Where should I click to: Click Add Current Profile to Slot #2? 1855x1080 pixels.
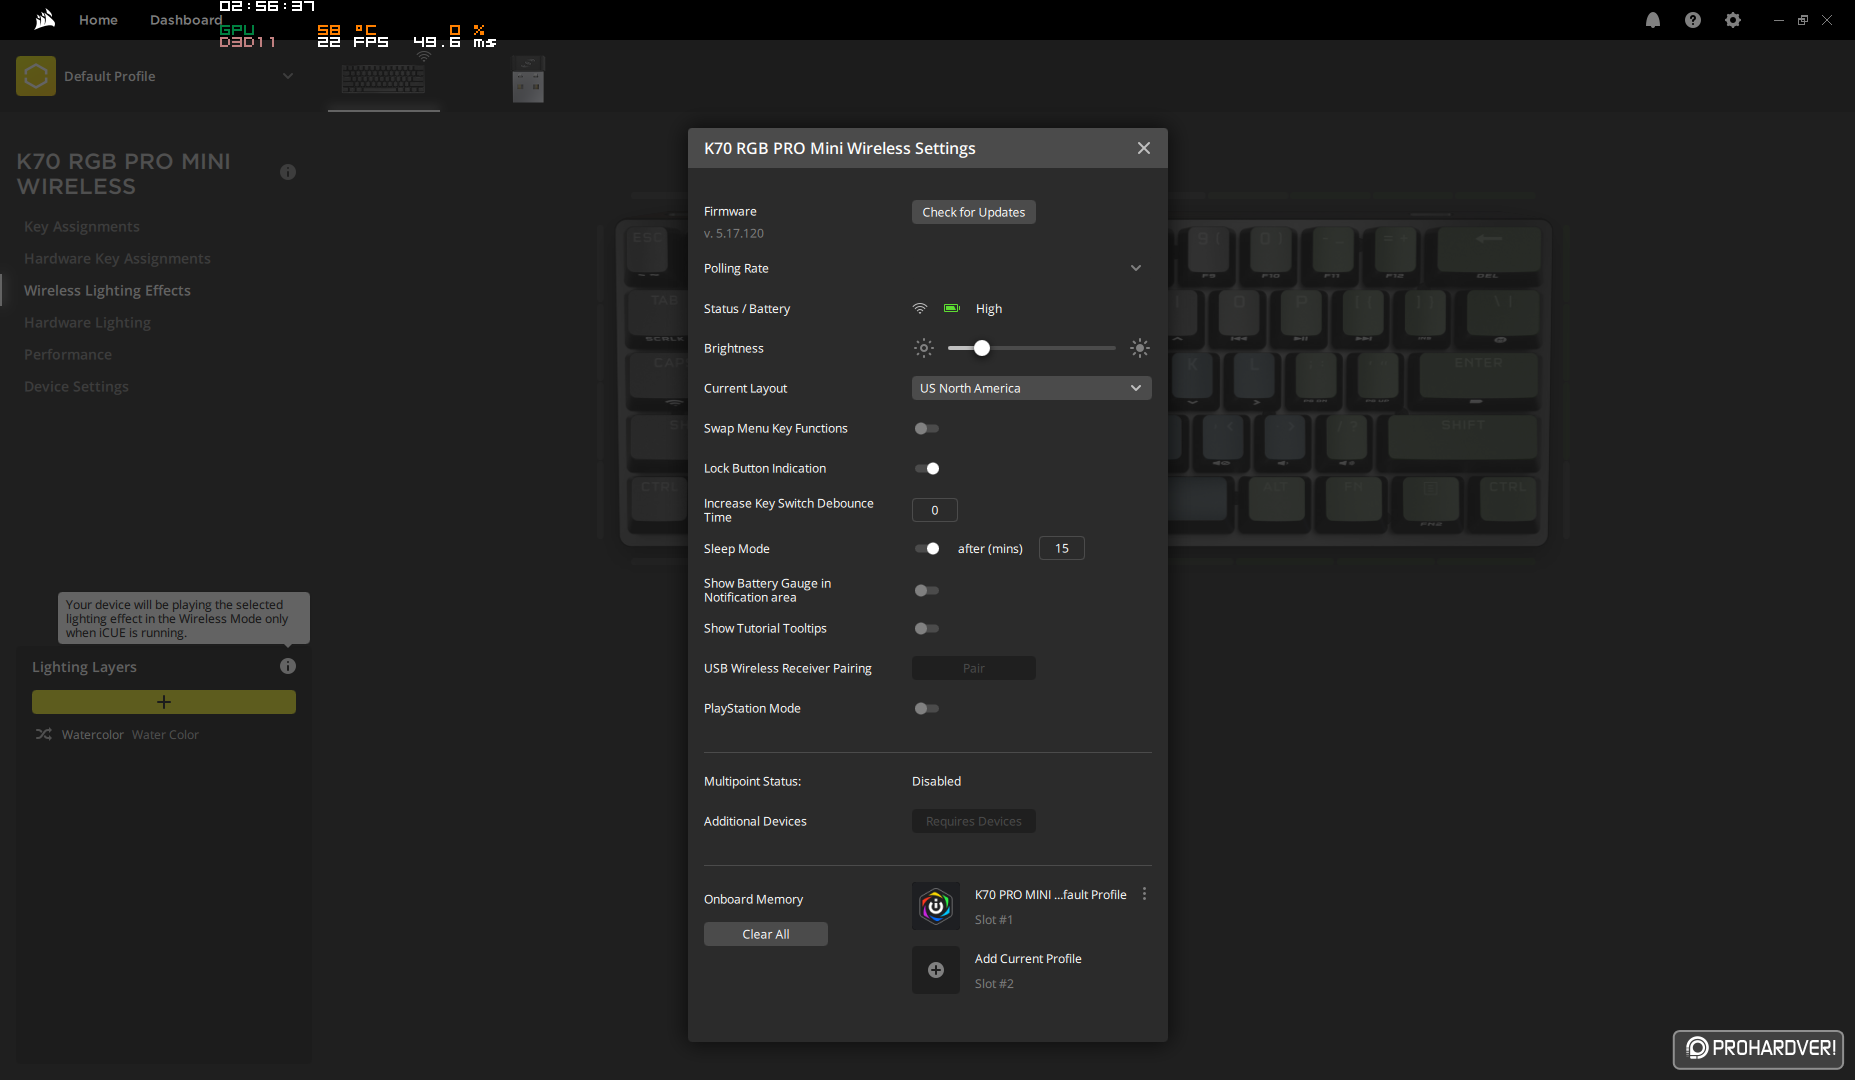coord(1028,958)
